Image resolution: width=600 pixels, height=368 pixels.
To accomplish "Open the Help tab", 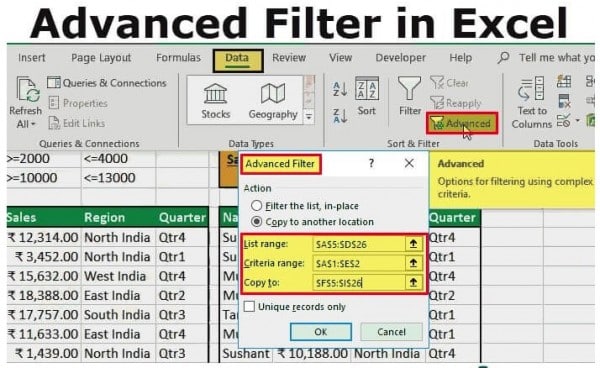I will point(460,58).
